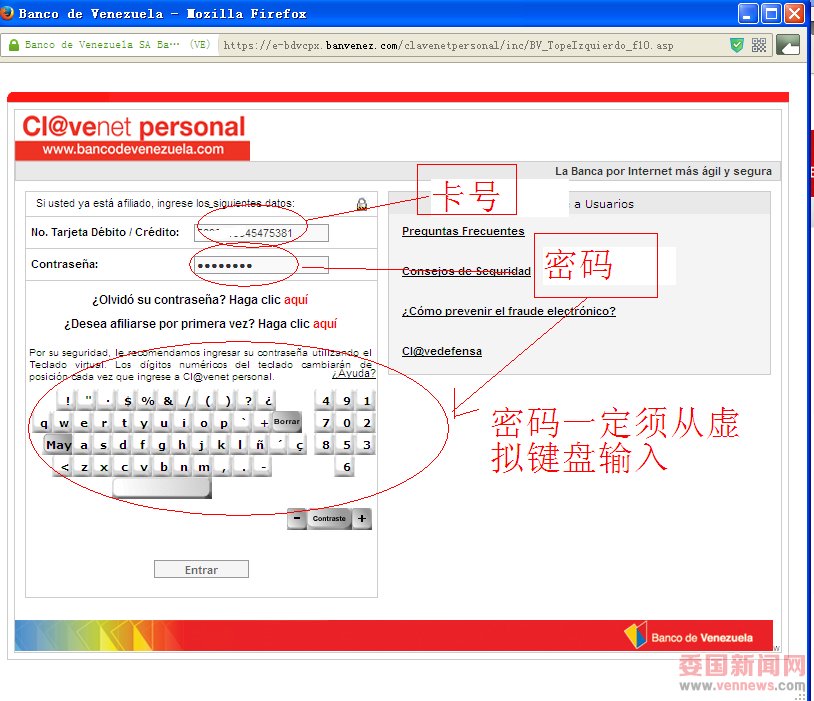Tap digit 3 on virtual numeric pad

coord(367,445)
